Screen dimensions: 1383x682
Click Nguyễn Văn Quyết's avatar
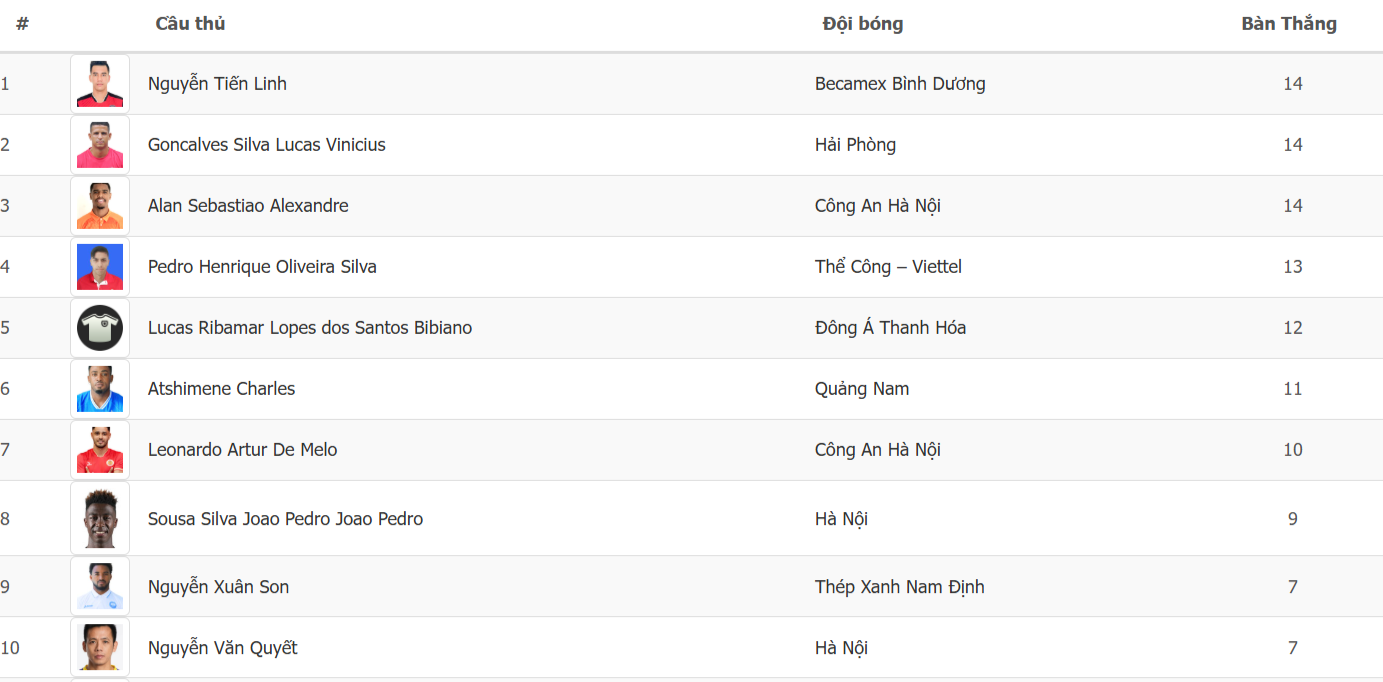[x=100, y=648]
